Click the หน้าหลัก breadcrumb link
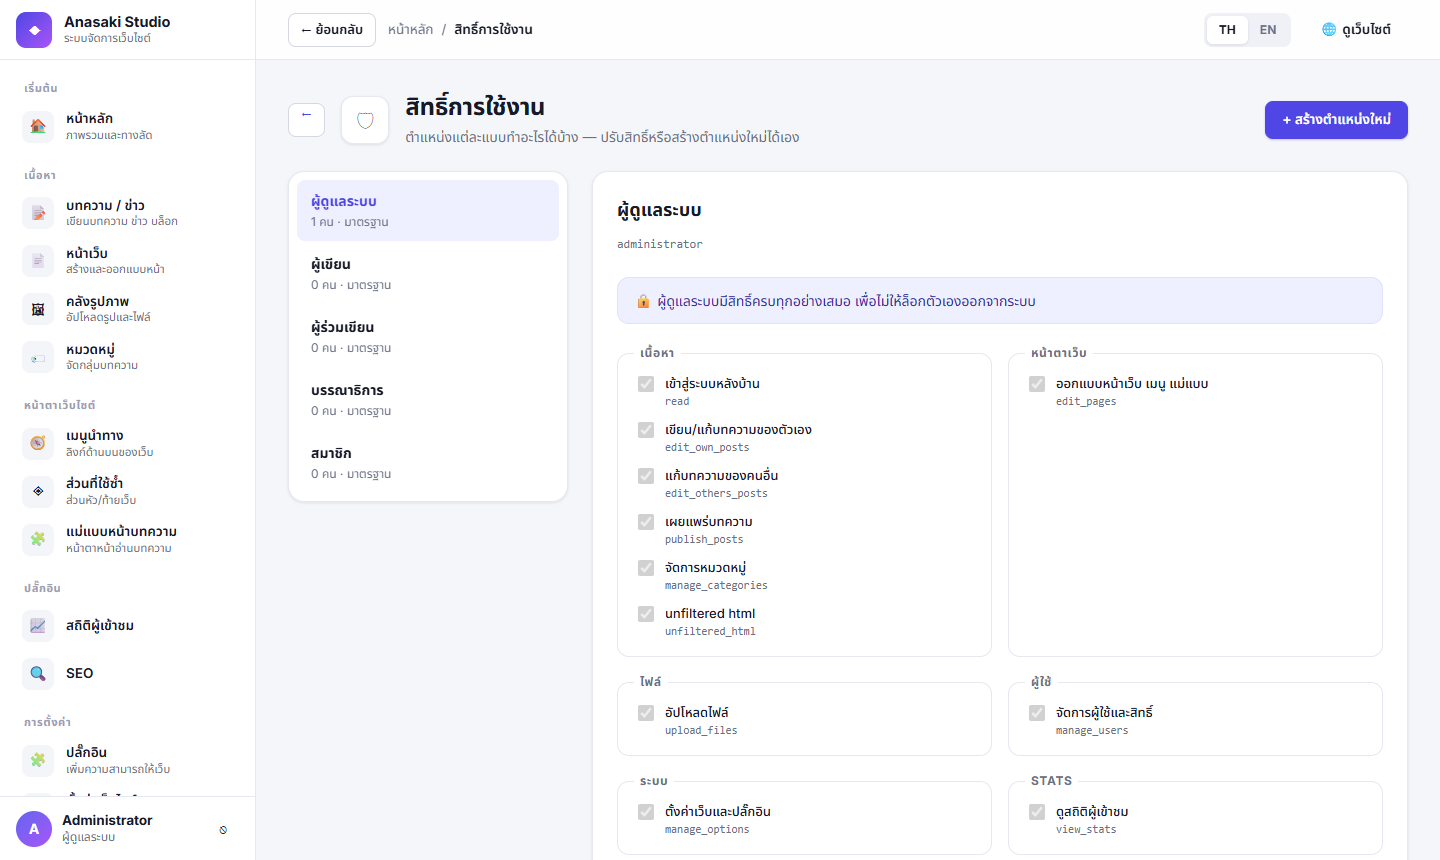The image size is (1440, 860). 411,30
